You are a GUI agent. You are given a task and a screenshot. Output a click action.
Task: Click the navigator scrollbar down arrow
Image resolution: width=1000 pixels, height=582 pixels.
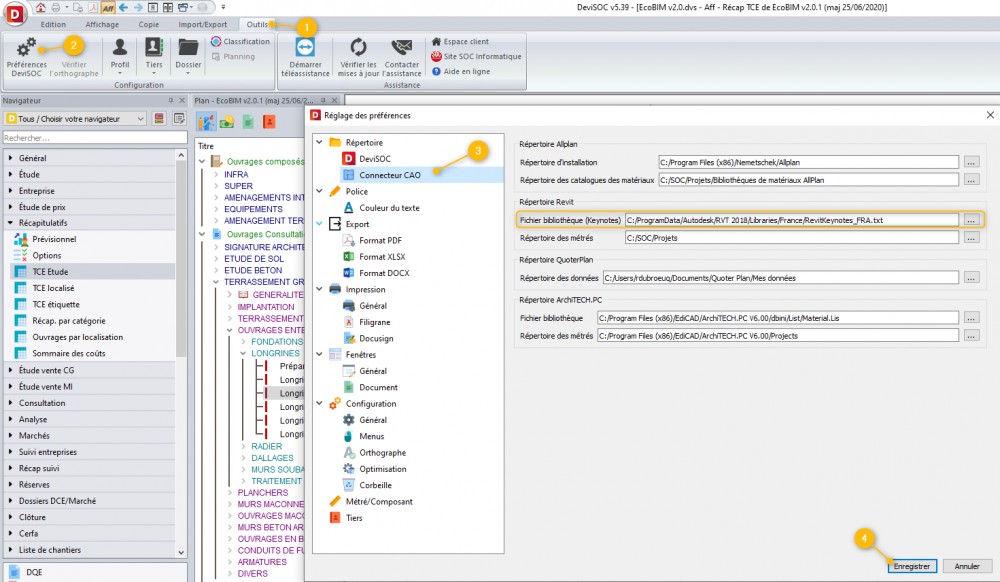[x=181, y=553]
